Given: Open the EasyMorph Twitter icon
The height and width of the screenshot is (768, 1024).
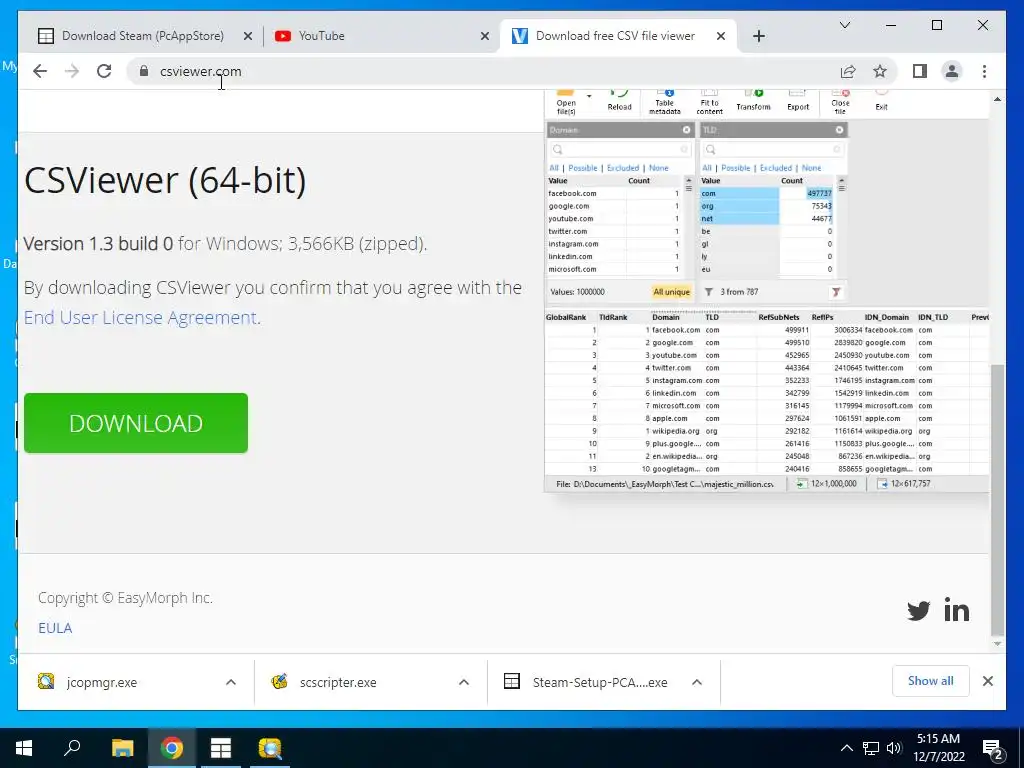Looking at the screenshot, I should (x=918, y=611).
